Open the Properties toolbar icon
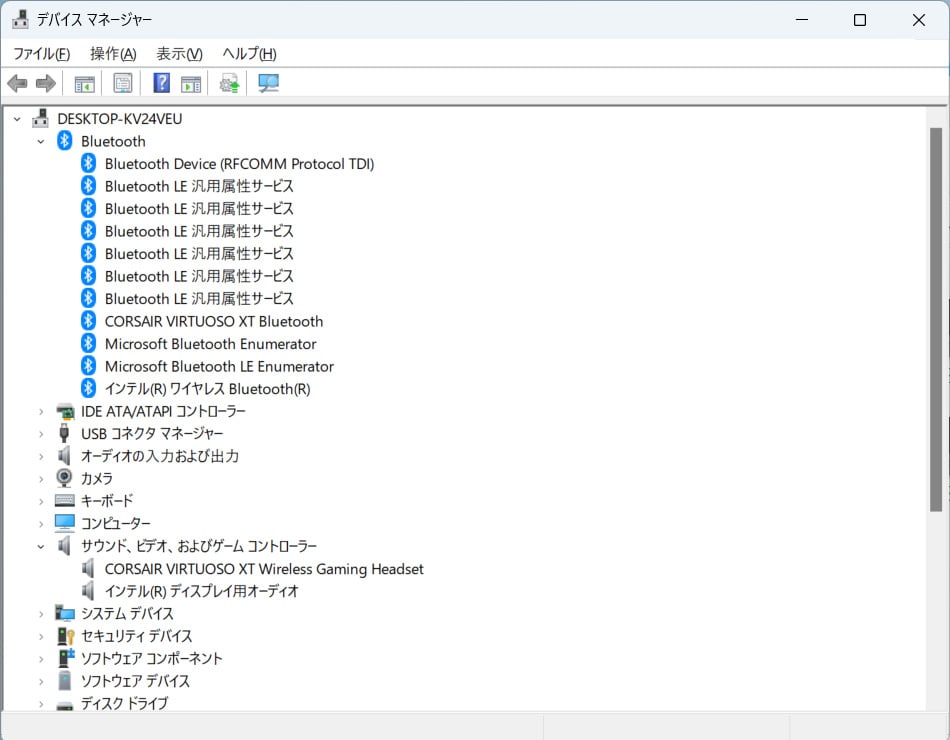 coord(123,83)
